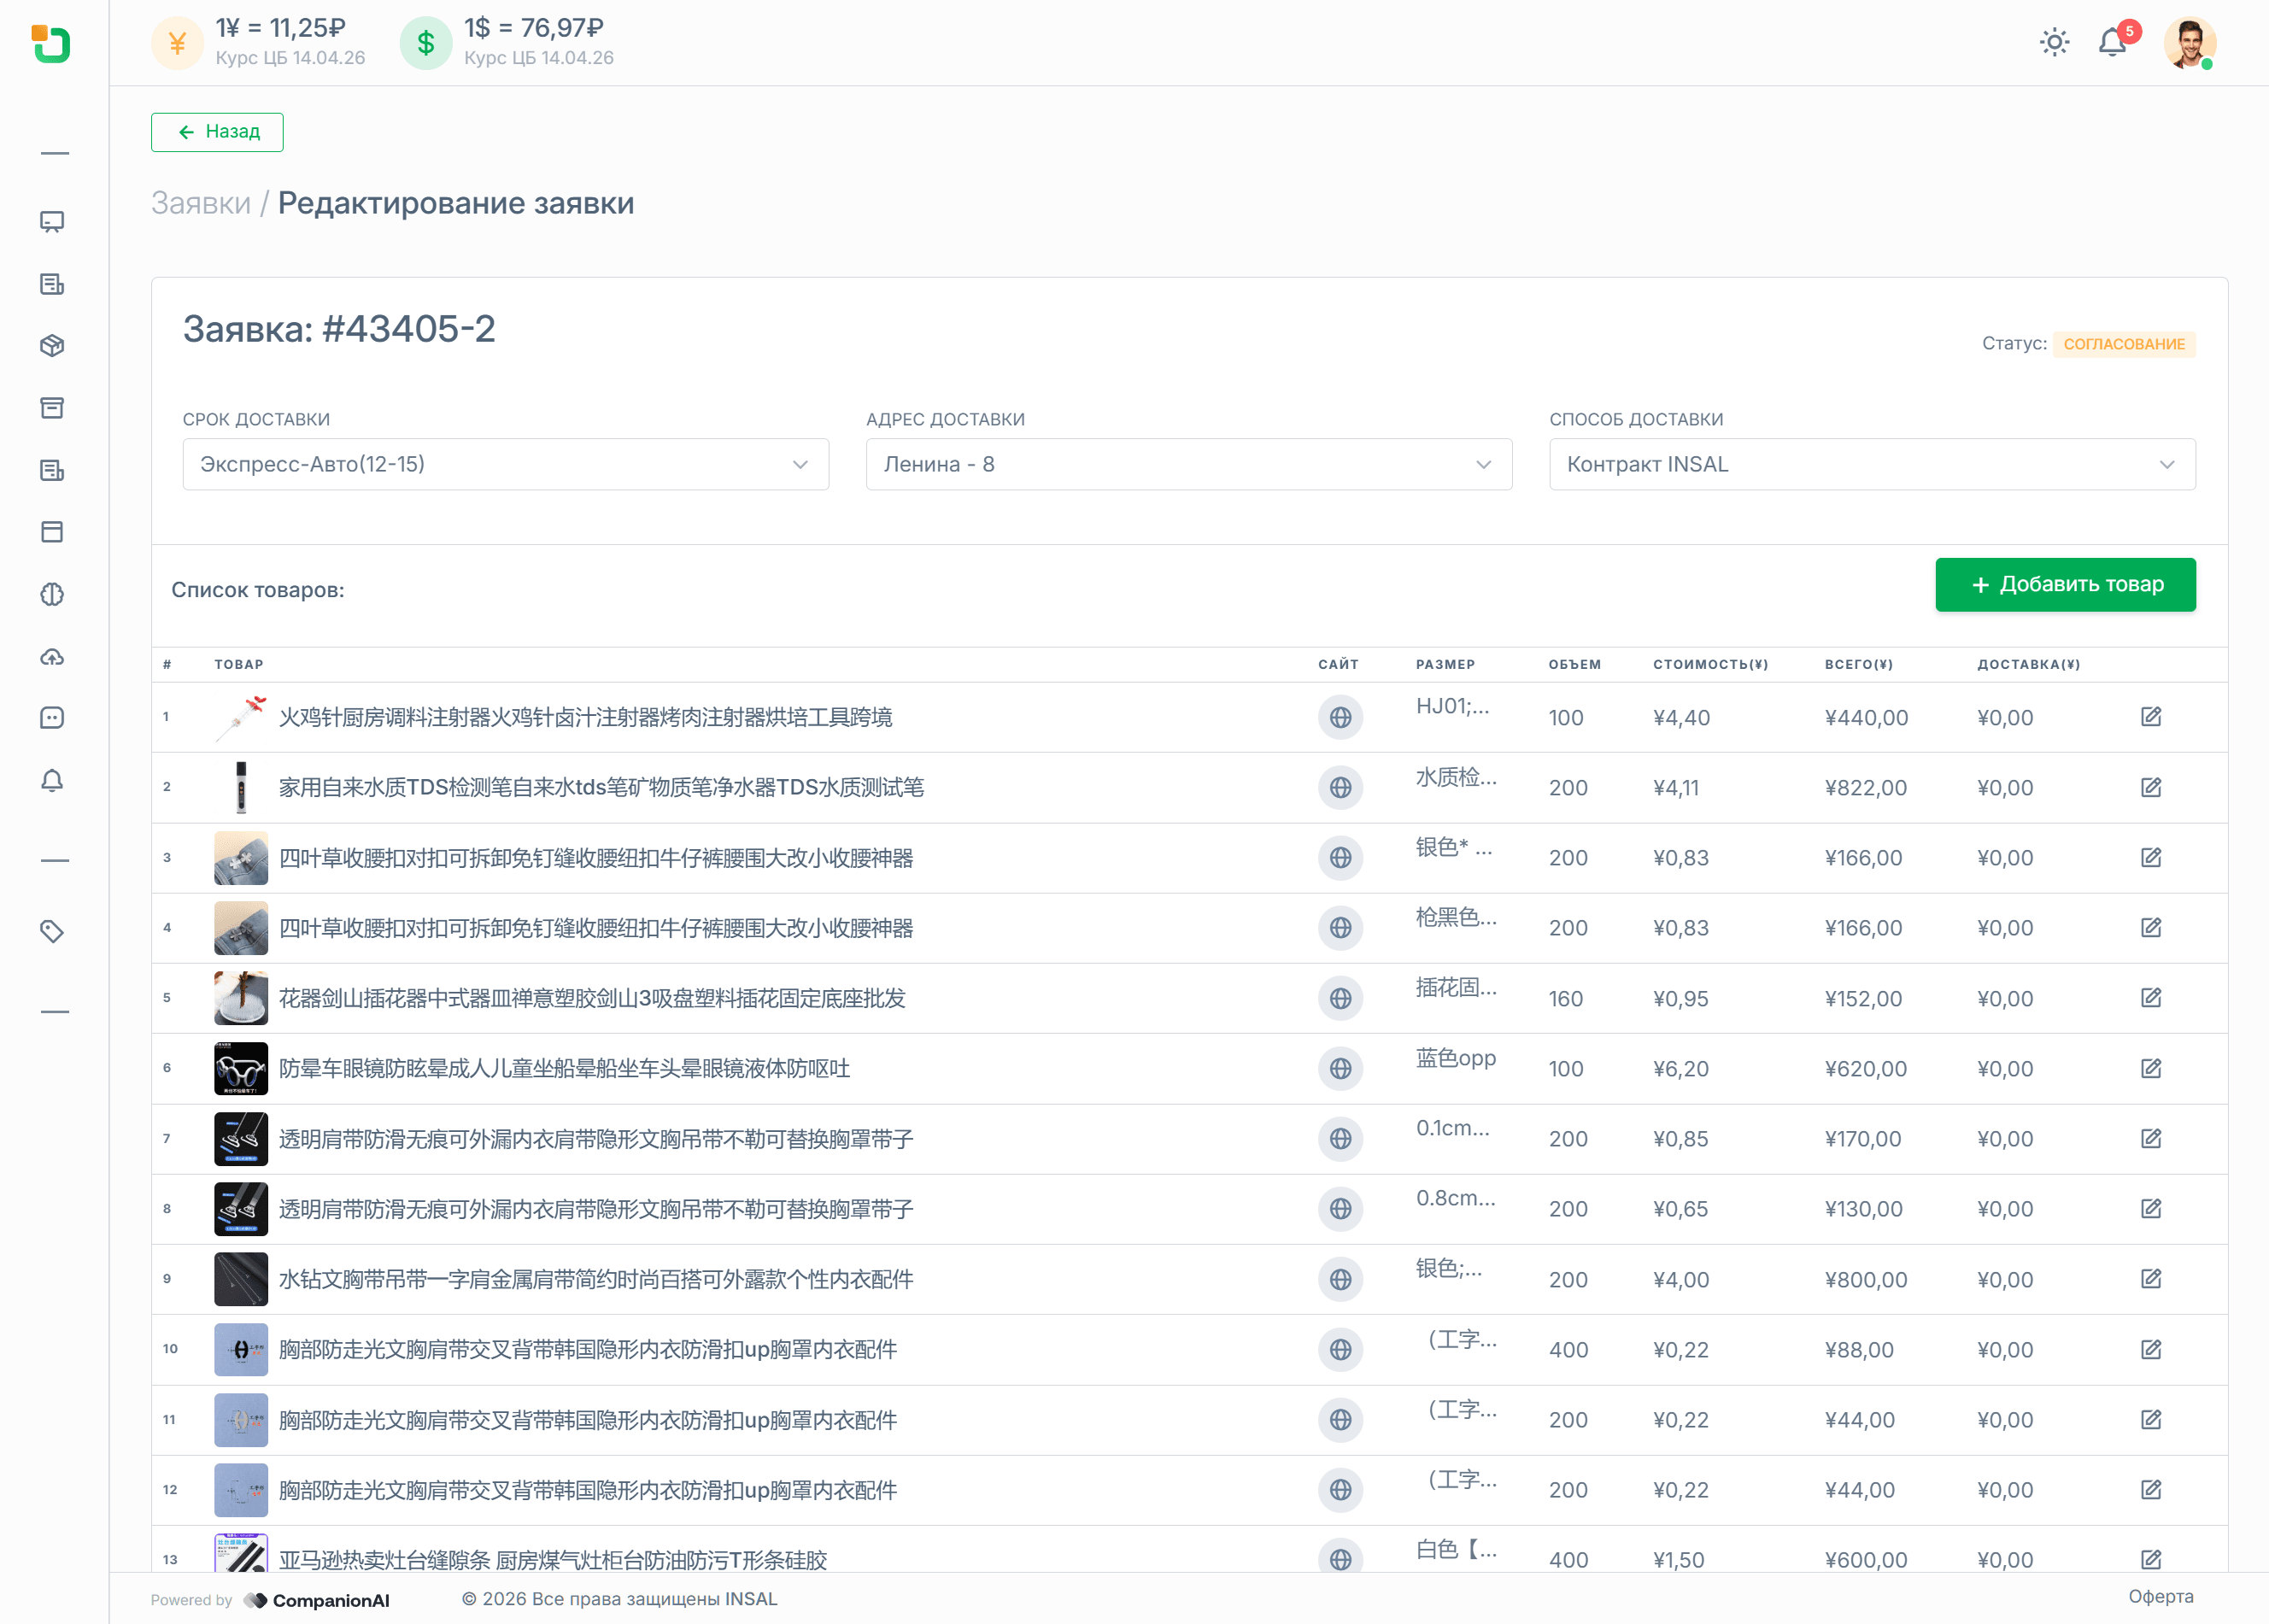This screenshot has height=1624, width=2269.
Task: Click the yen exchange rate icon
Action: point(177,43)
